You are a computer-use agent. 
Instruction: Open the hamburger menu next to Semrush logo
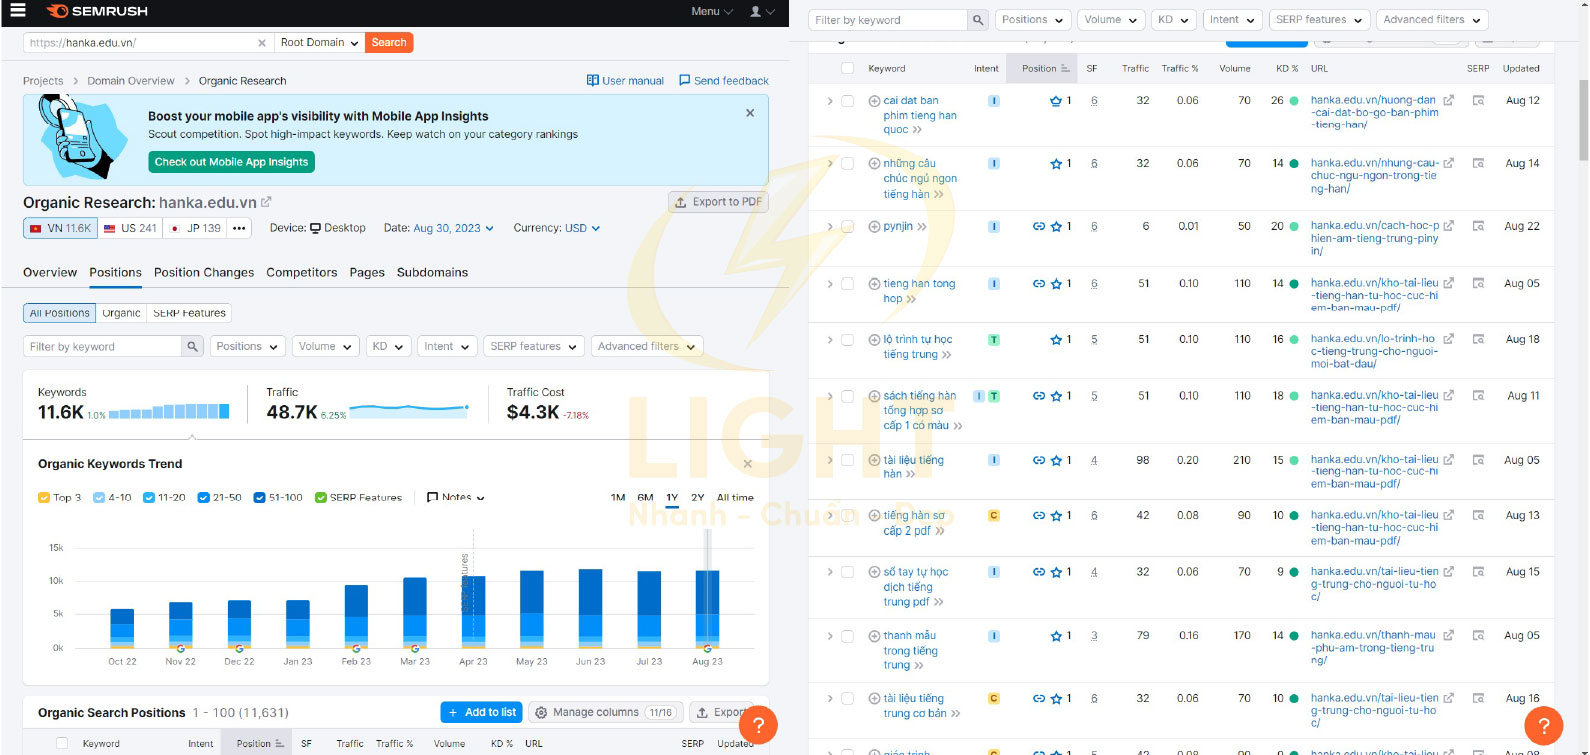click(17, 11)
